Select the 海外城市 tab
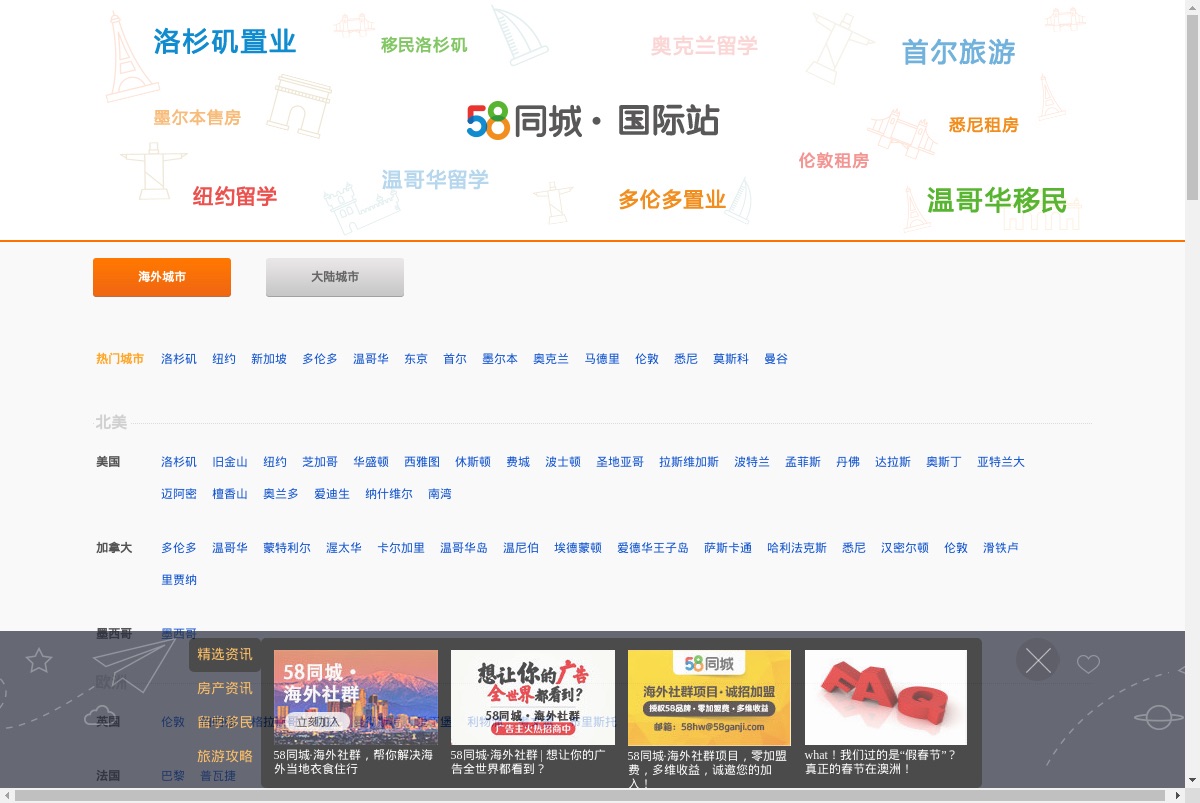 point(162,277)
